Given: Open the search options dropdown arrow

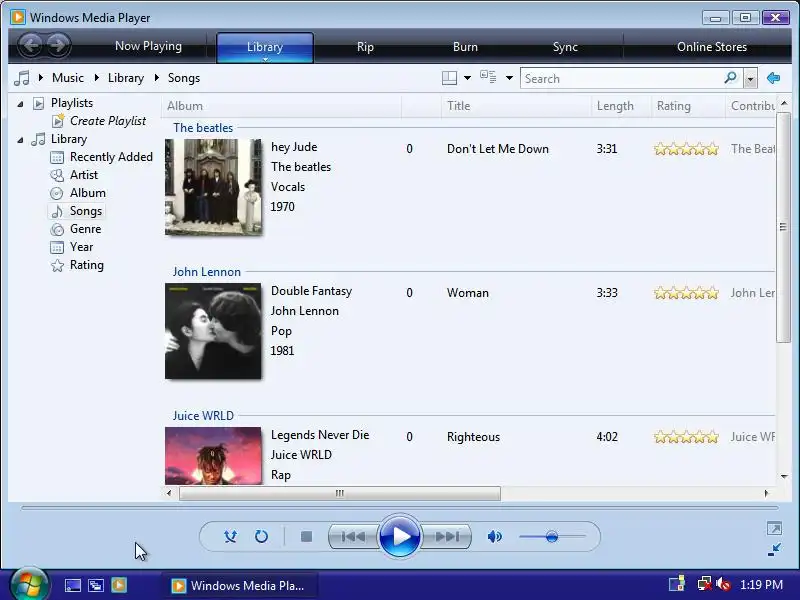Looking at the screenshot, I should pos(750,79).
